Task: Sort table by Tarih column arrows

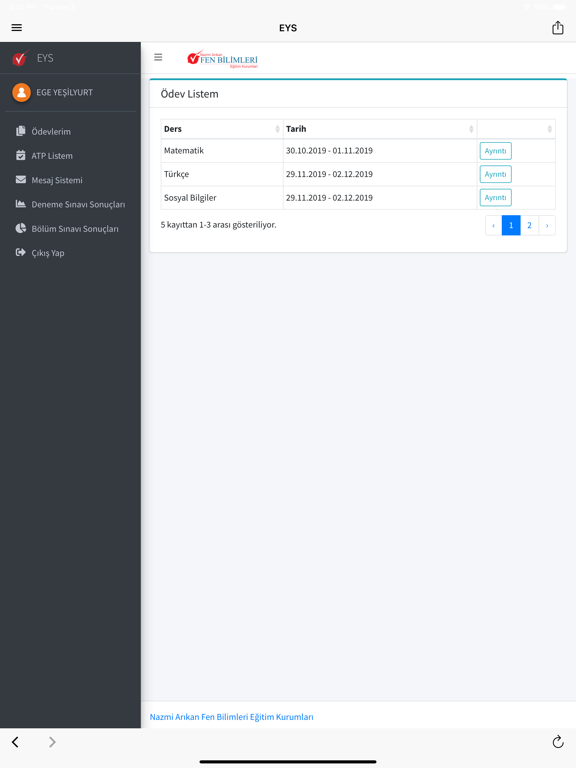Action: click(x=471, y=129)
